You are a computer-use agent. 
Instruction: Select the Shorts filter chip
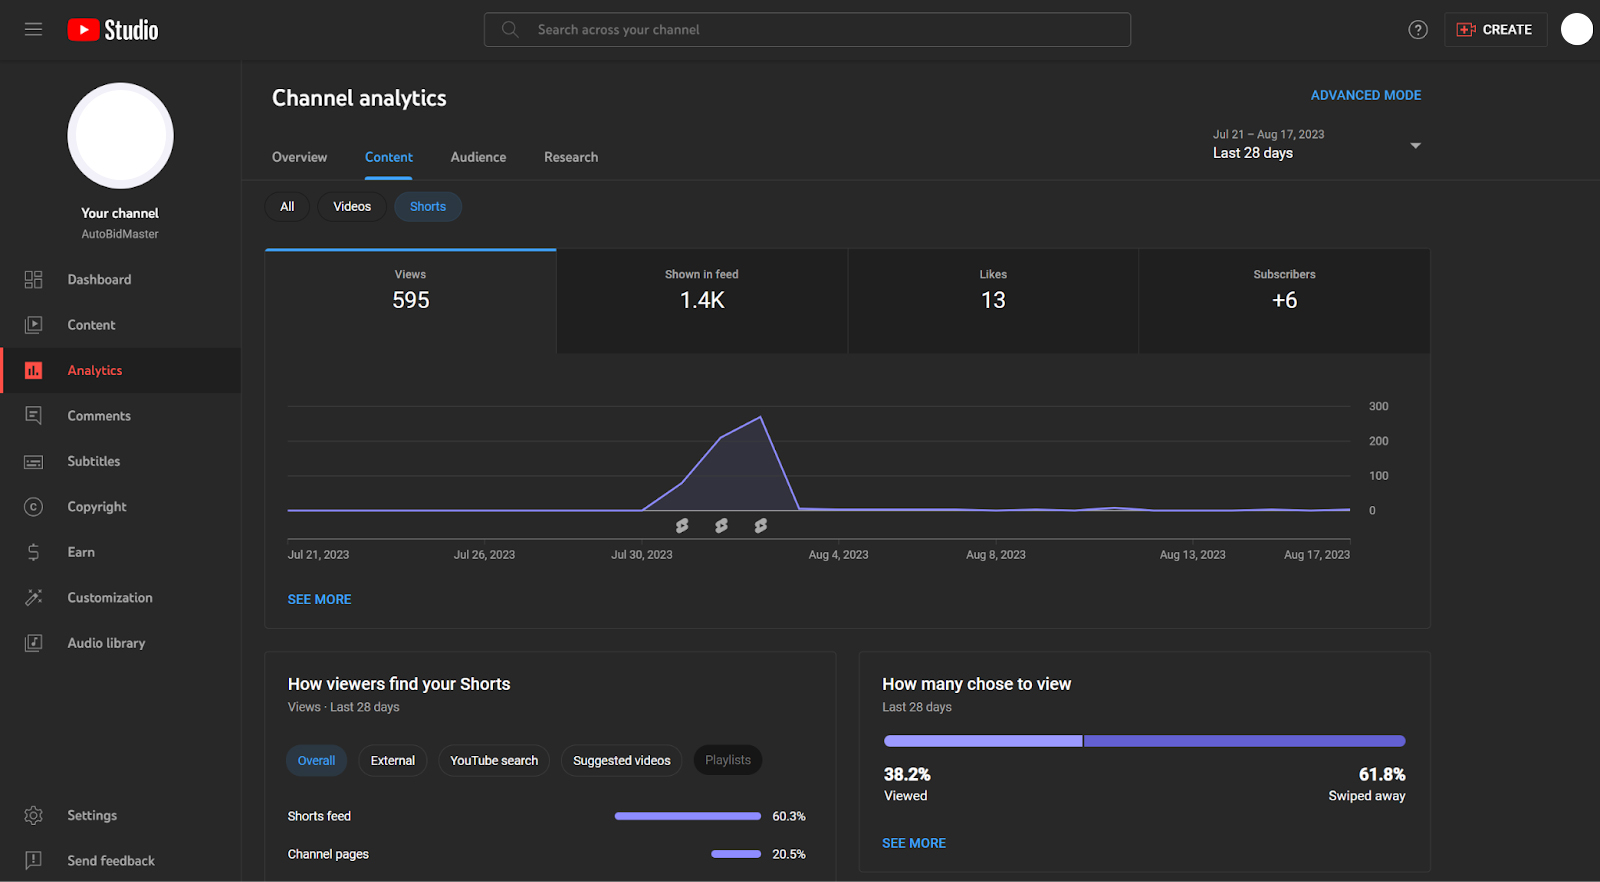click(x=428, y=207)
